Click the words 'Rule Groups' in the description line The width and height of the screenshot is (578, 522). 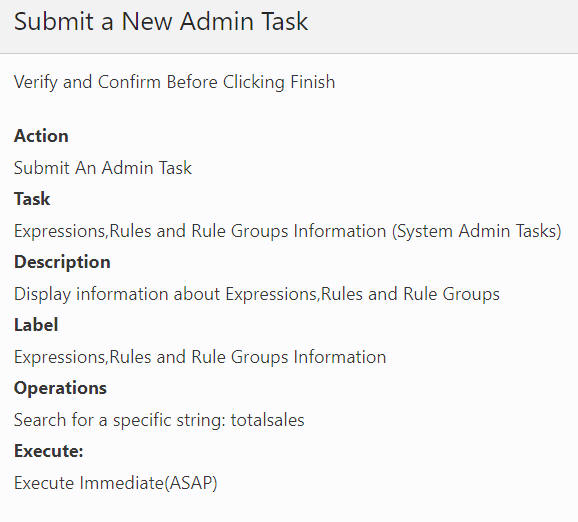[x=452, y=294]
